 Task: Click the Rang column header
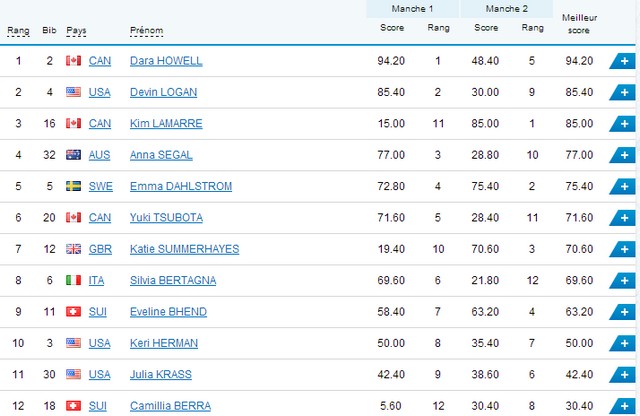tap(18, 31)
